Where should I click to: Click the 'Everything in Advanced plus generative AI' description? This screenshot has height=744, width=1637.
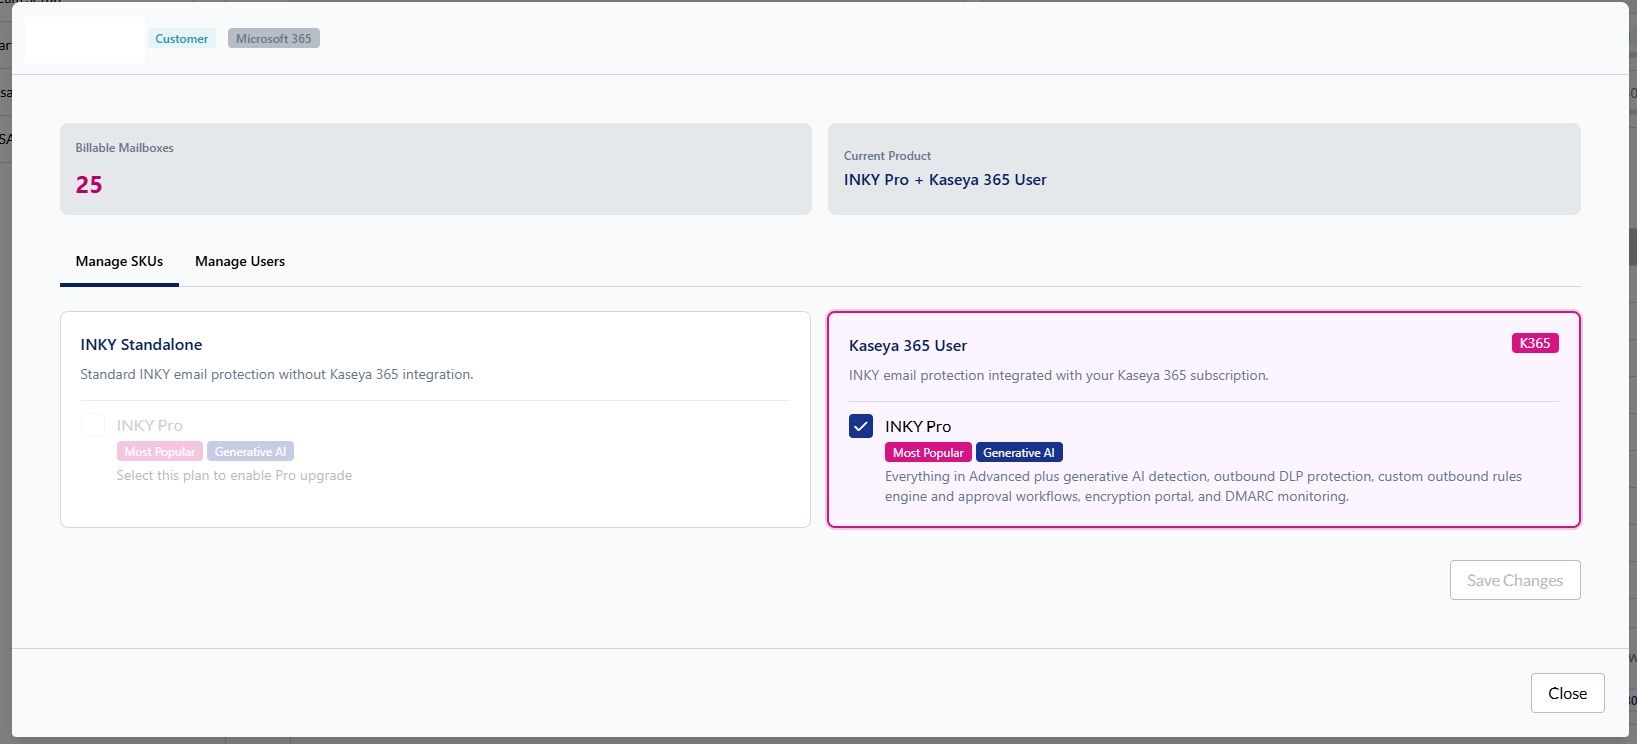tap(1203, 486)
